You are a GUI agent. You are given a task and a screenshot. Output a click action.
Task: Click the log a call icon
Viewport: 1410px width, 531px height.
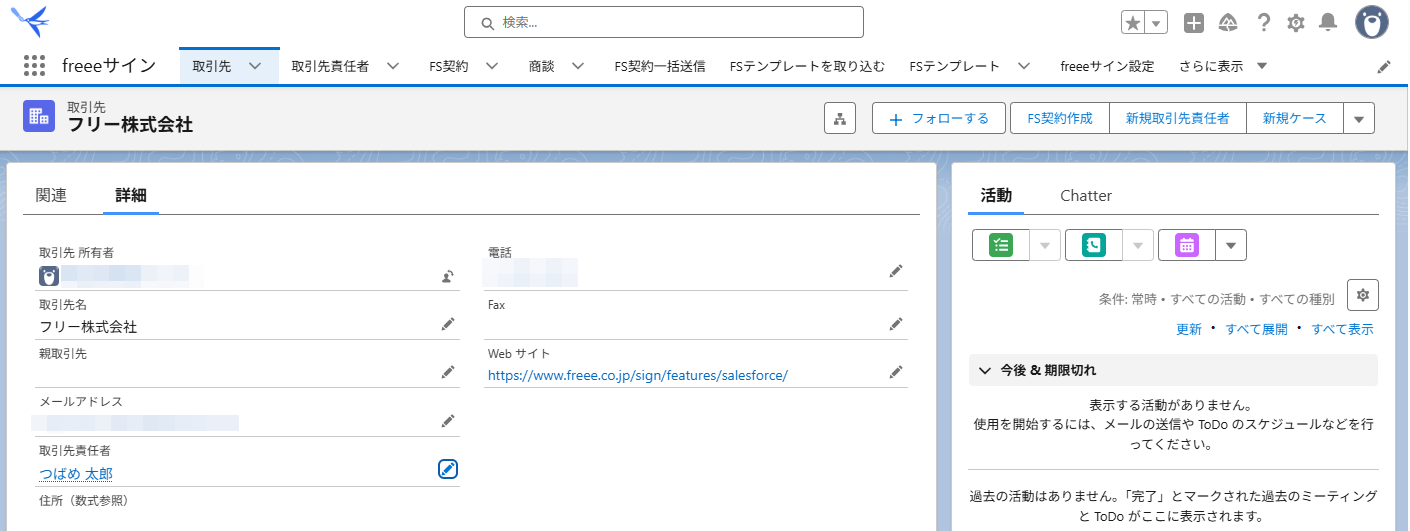point(1094,245)
